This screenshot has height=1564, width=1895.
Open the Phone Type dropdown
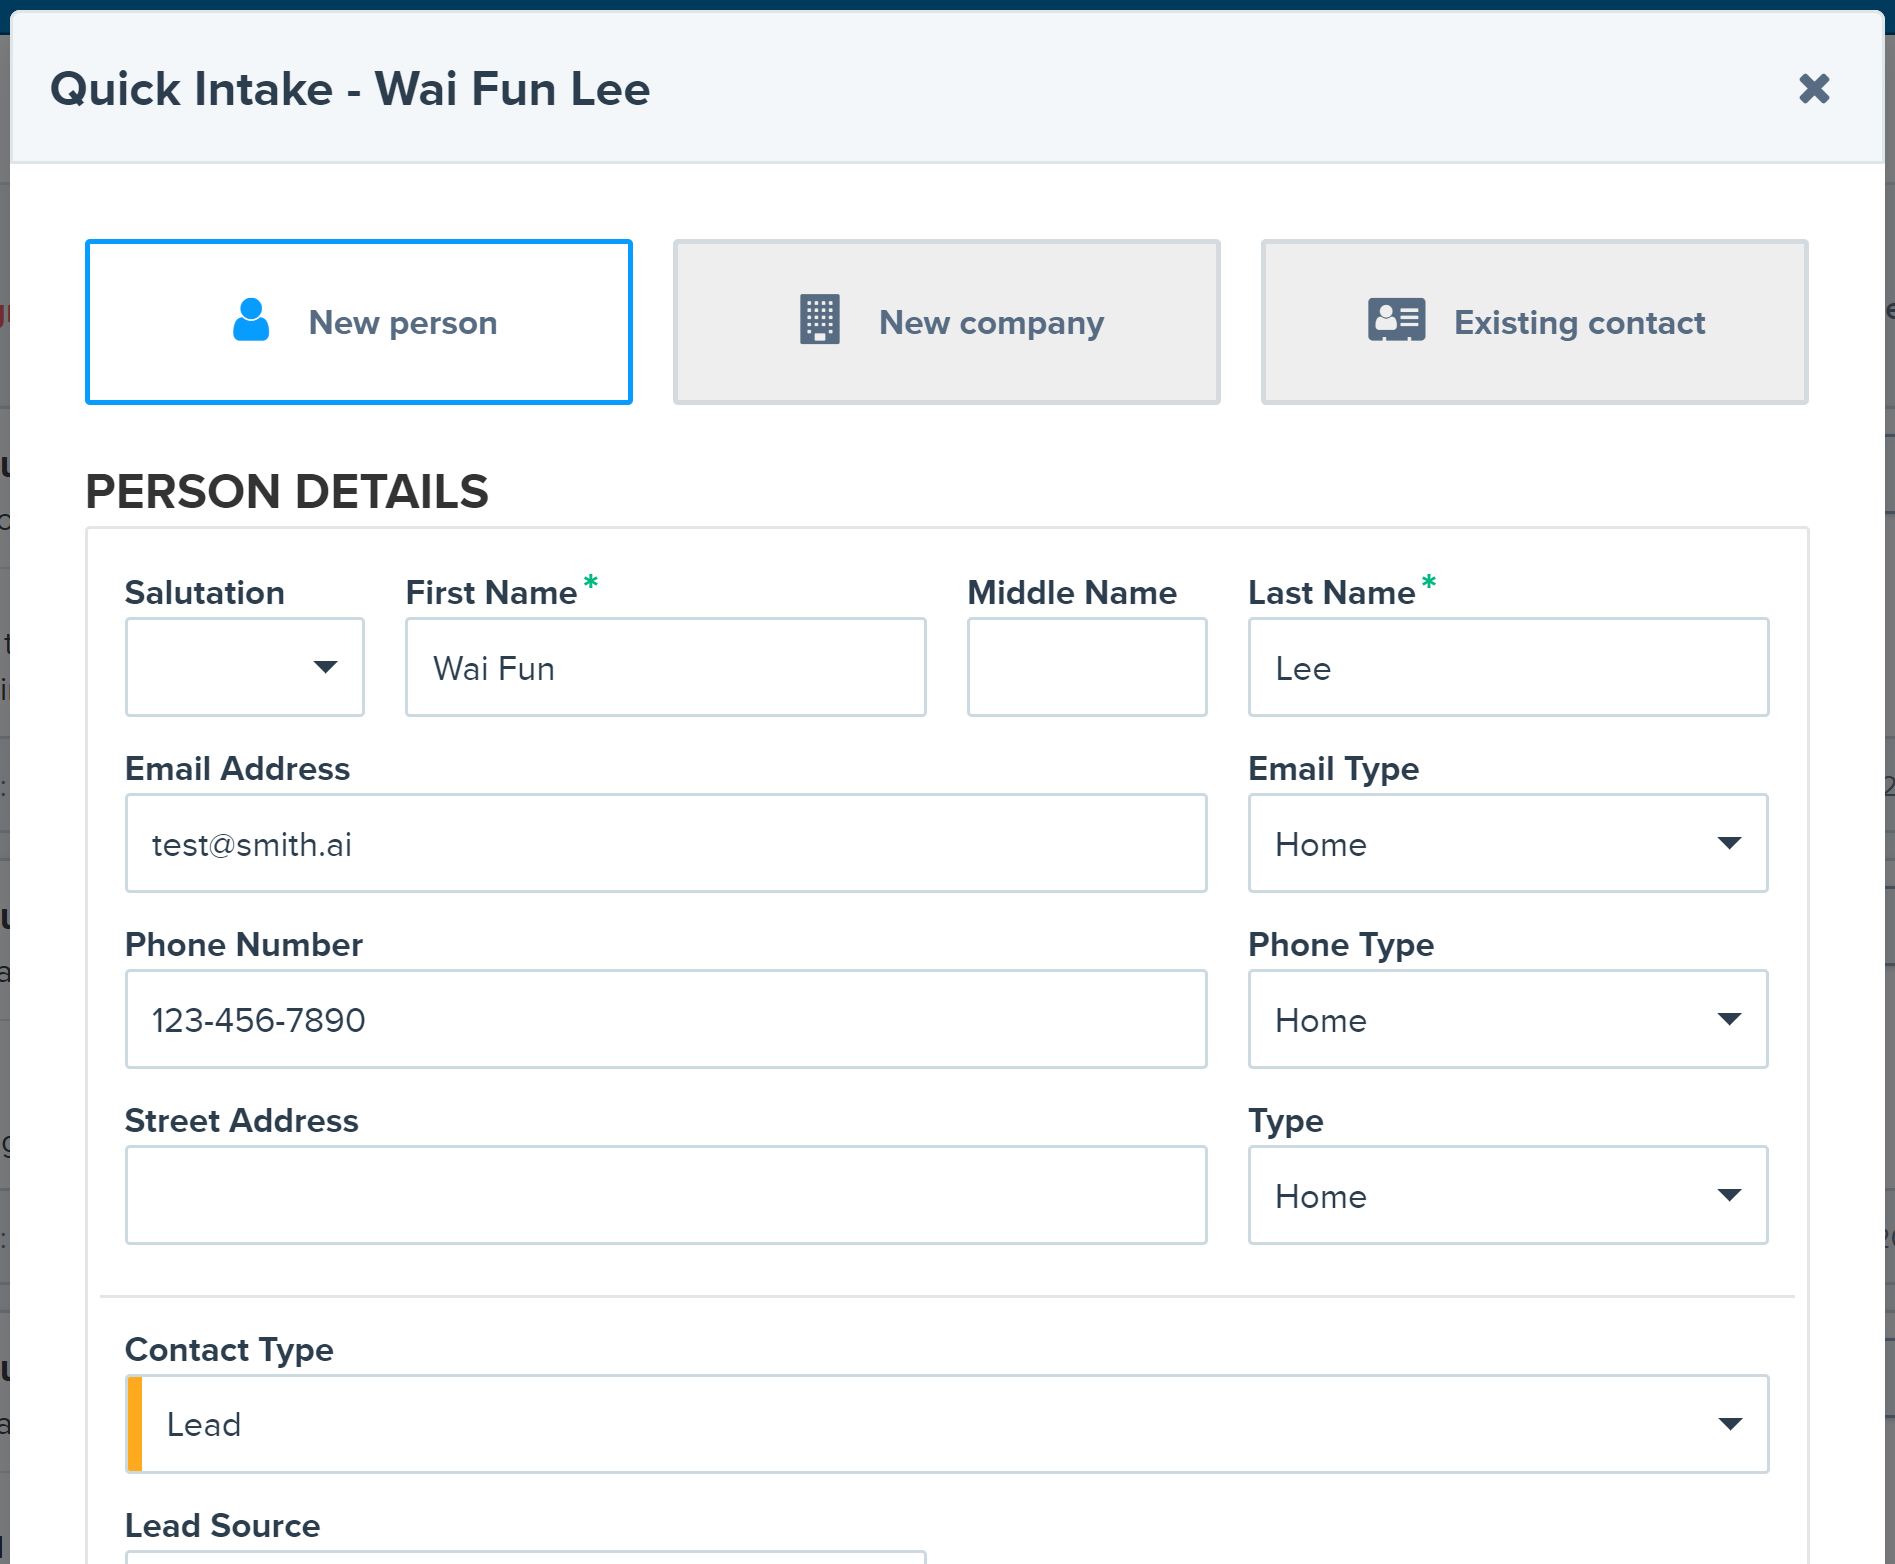pos(1508,1019)
